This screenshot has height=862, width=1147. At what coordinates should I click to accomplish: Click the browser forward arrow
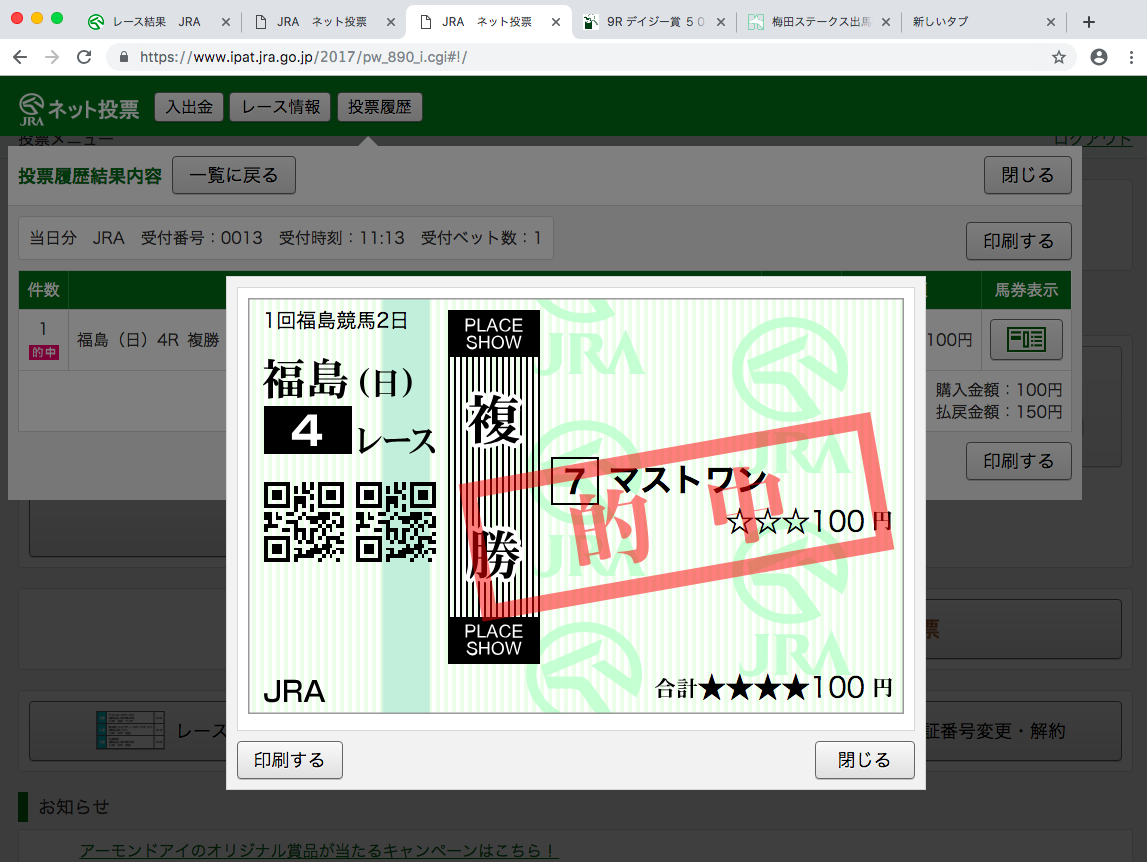(x=52, y=57)
